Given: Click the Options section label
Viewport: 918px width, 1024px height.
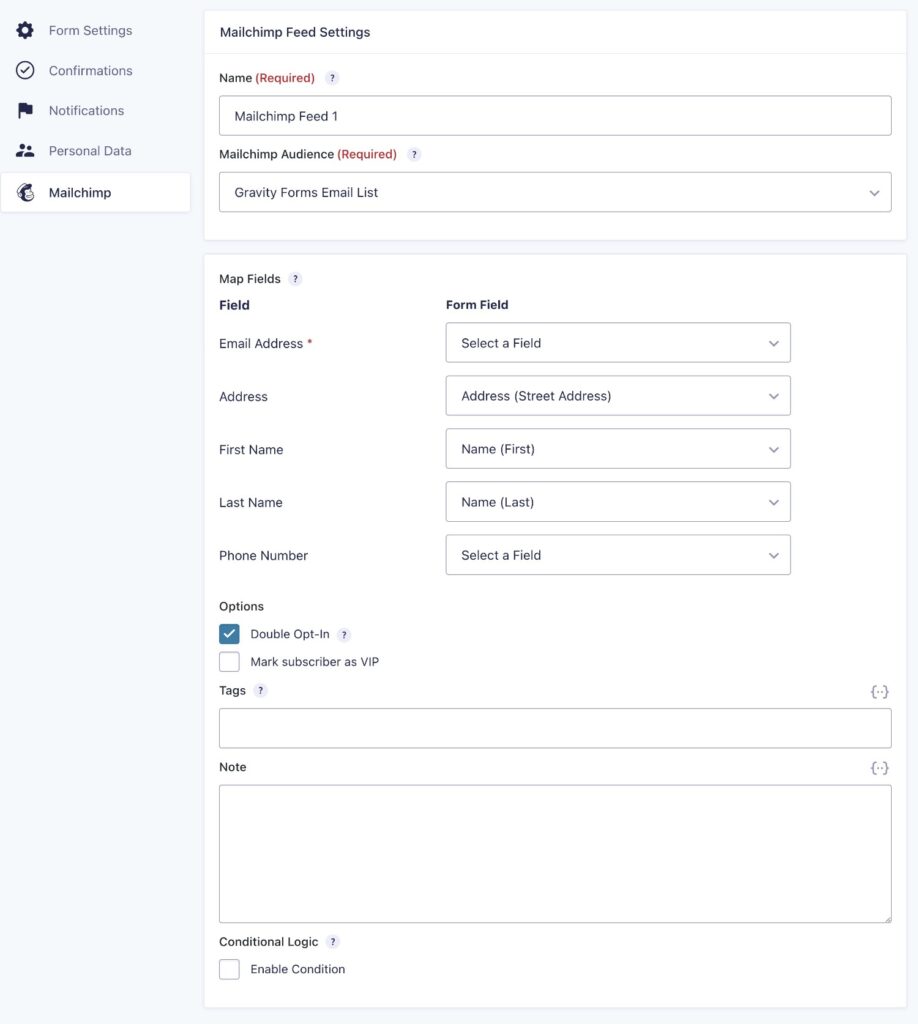Looking at the screenshot, I should [241, 606].
